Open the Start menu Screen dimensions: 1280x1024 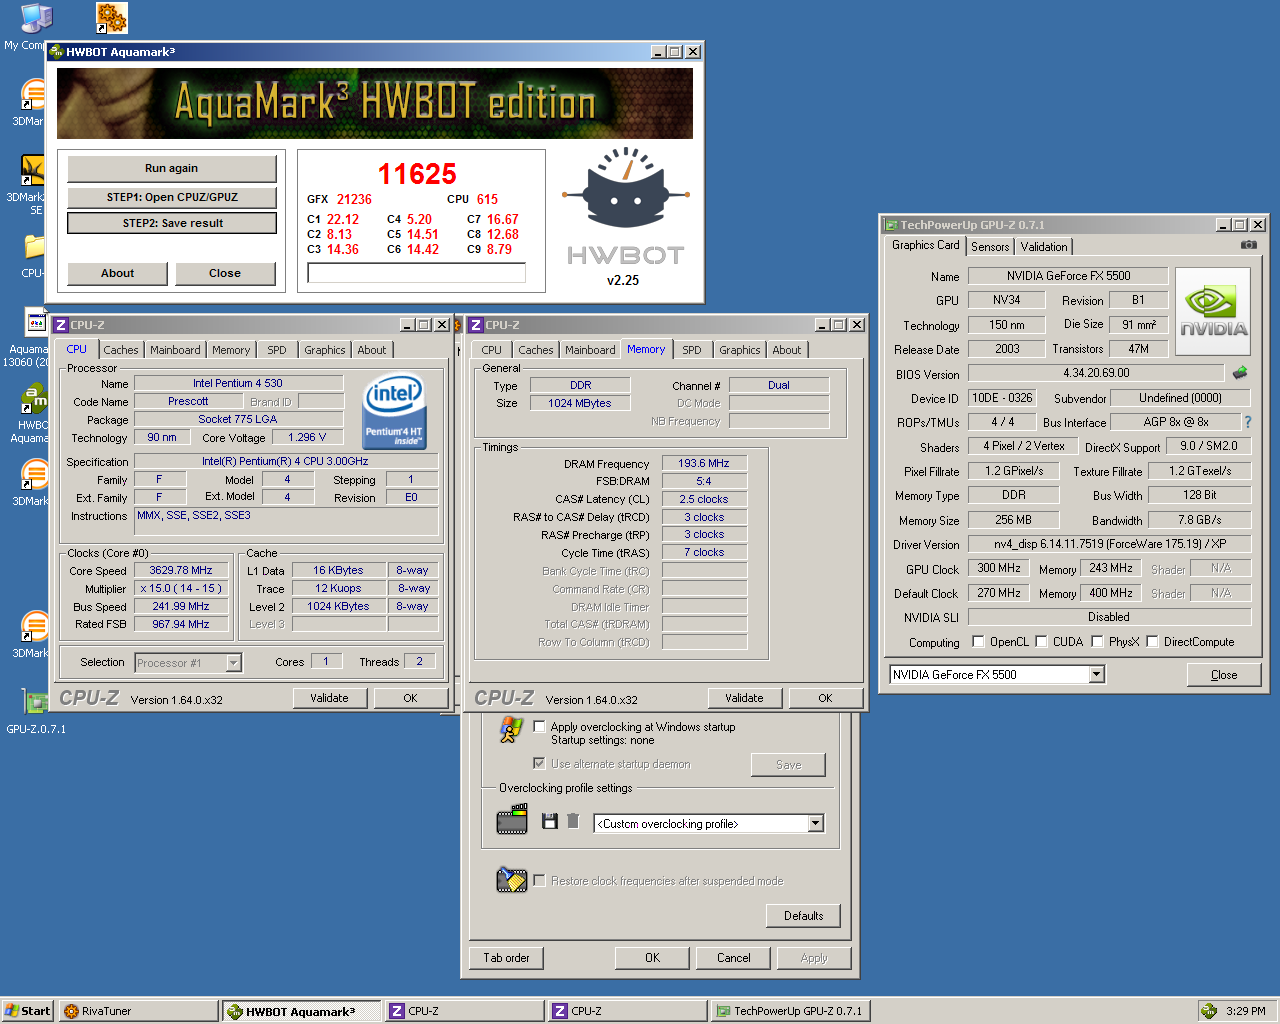(28, 1011)
